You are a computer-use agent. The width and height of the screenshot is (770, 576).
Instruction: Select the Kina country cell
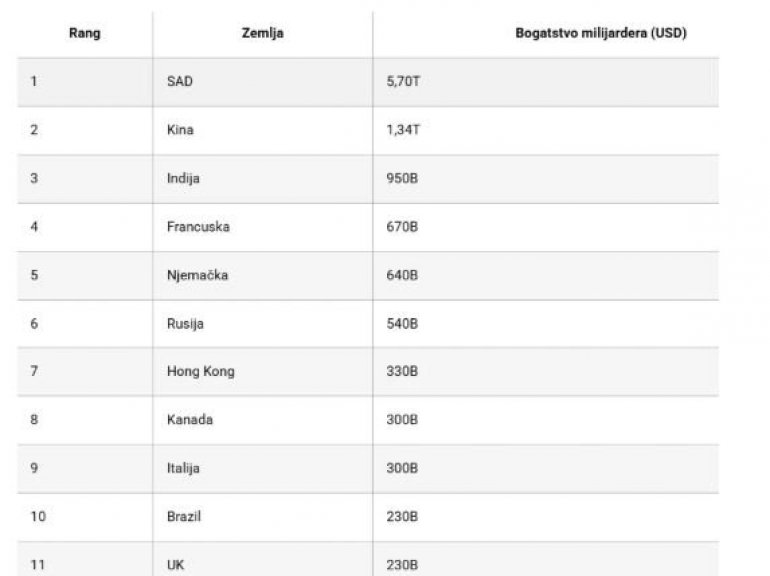click(180, 130)
